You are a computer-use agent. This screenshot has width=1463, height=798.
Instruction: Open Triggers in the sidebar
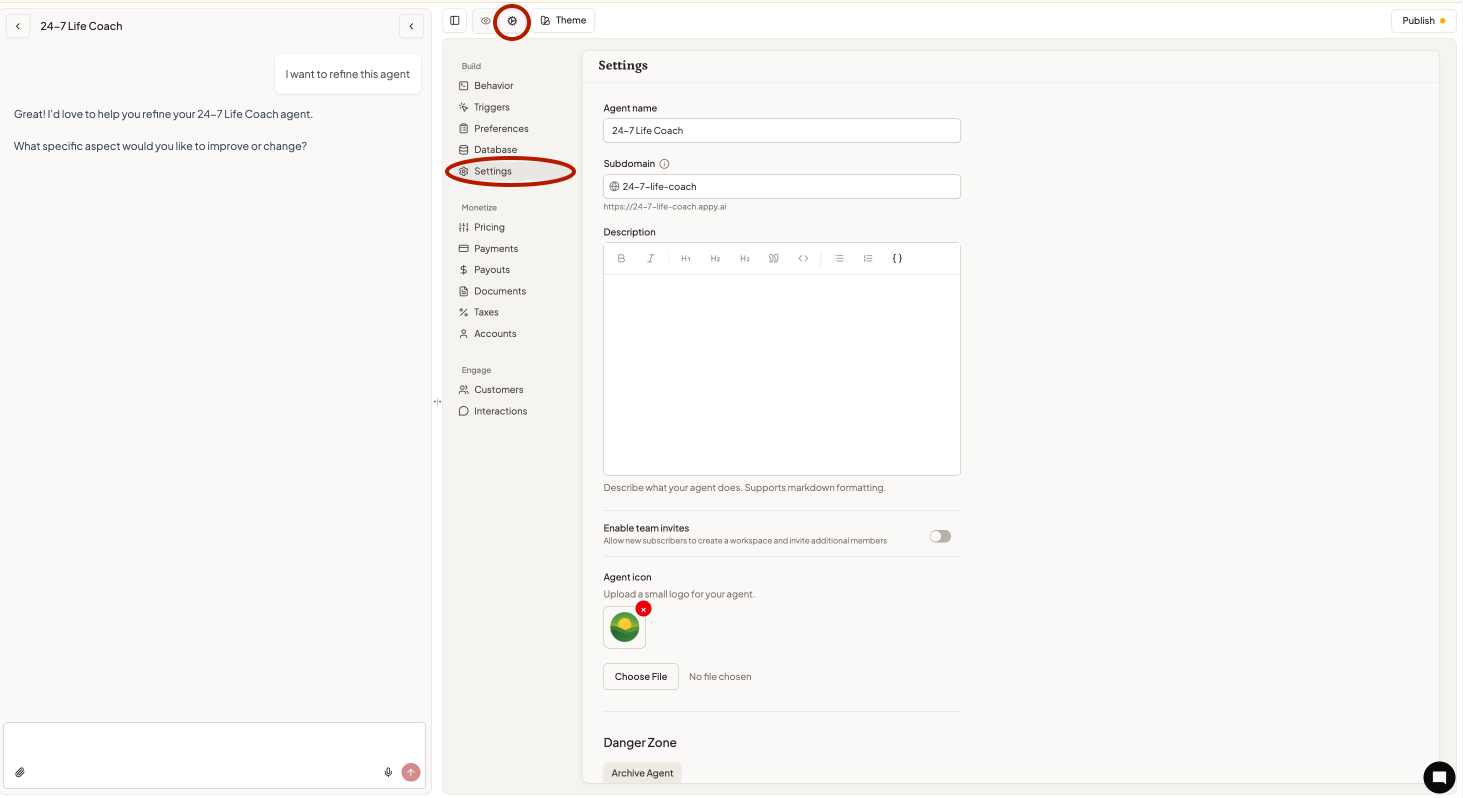[x=491, y=107]
